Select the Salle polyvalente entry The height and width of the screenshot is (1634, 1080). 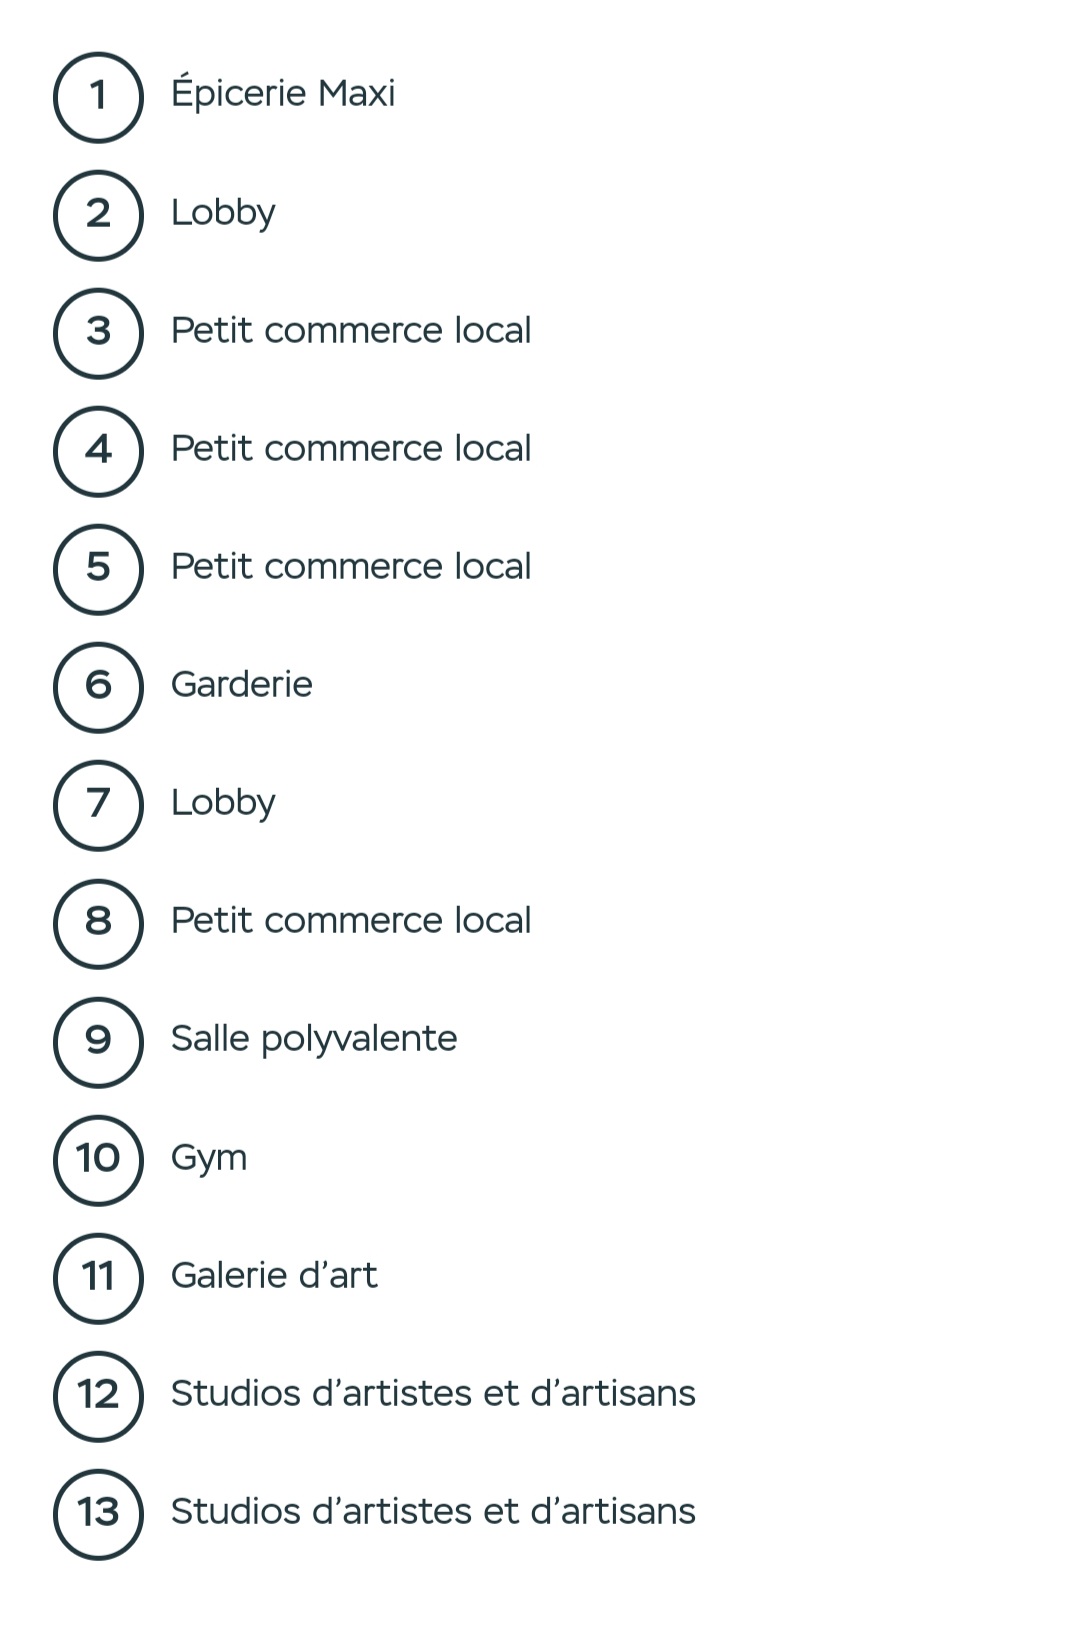point(314,1039)
